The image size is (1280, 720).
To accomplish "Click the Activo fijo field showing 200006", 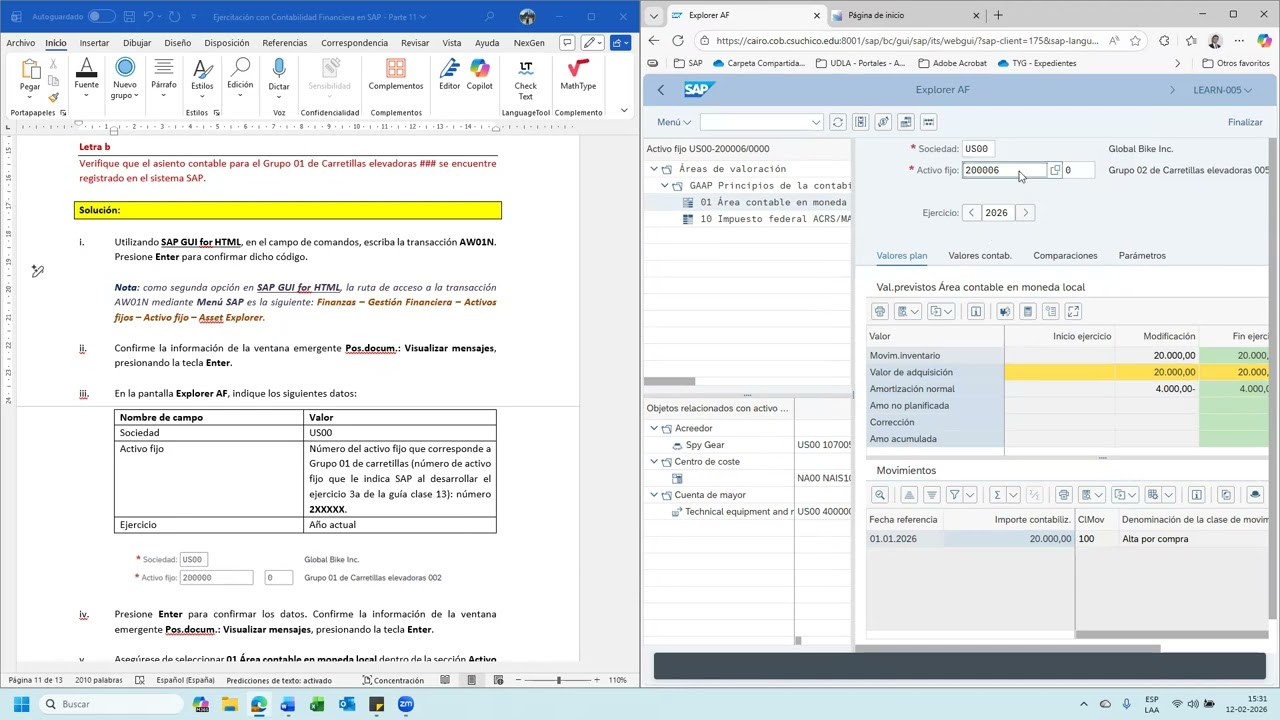I will click(1004, 170).
